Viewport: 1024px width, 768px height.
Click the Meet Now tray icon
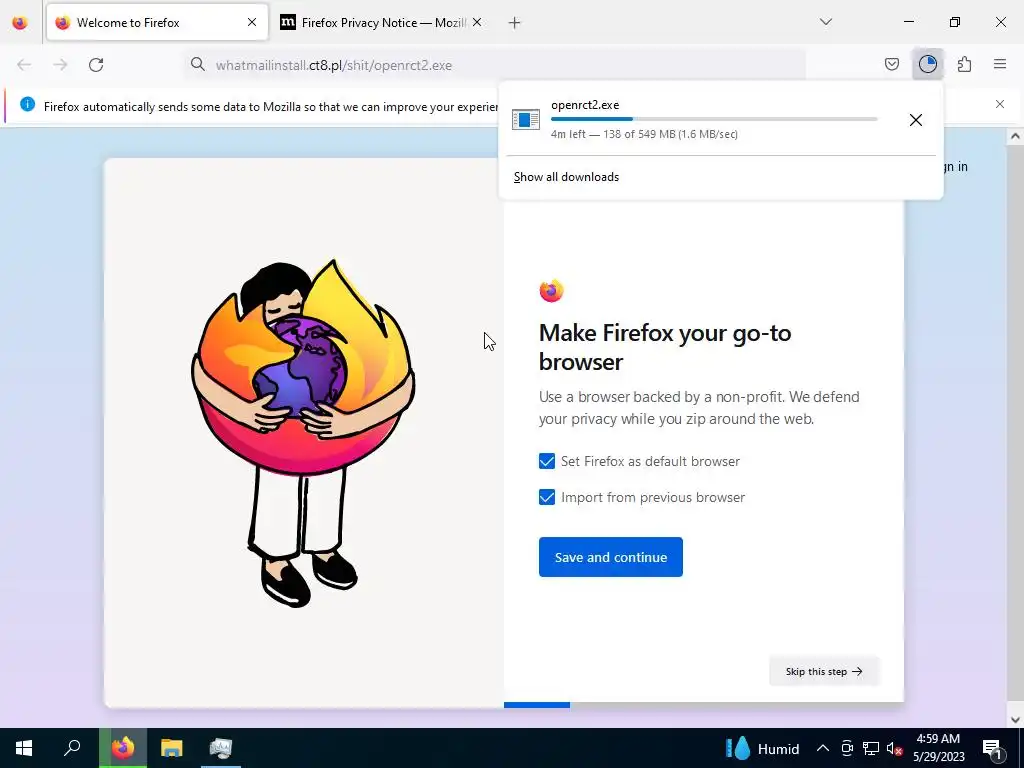(x=847, y=748)
